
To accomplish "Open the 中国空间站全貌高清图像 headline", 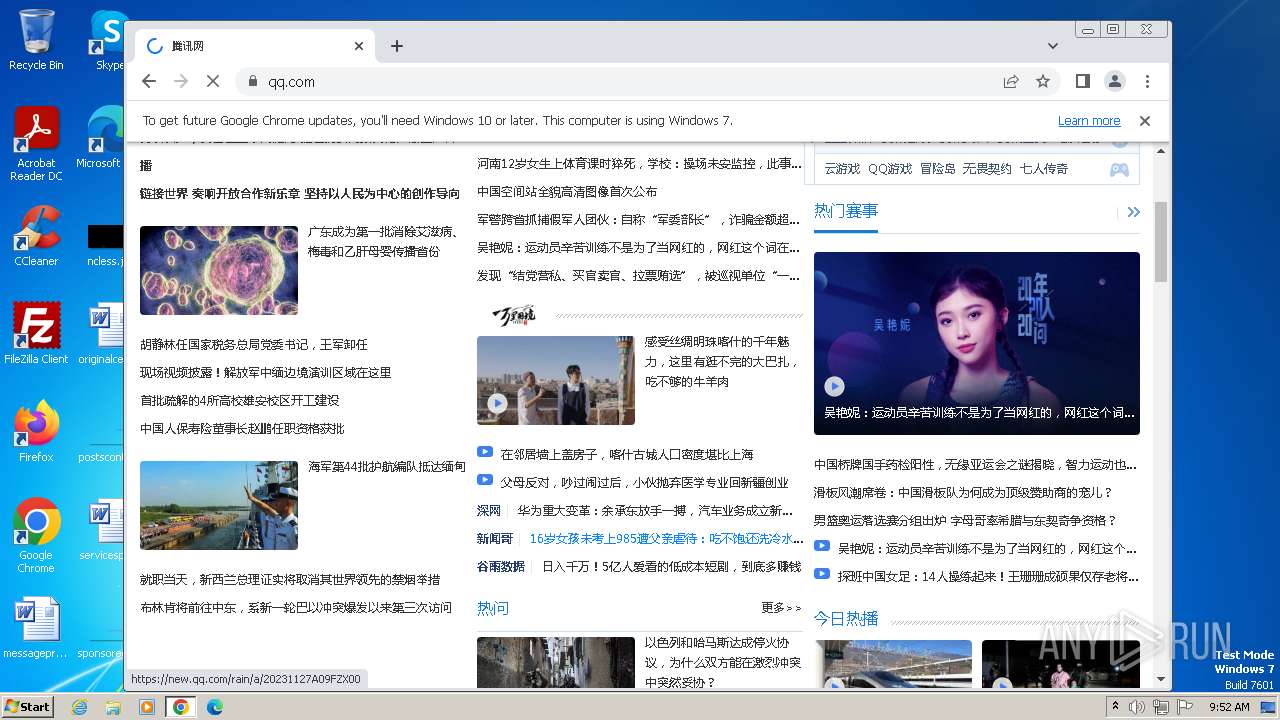I will [x=567, y=192].
